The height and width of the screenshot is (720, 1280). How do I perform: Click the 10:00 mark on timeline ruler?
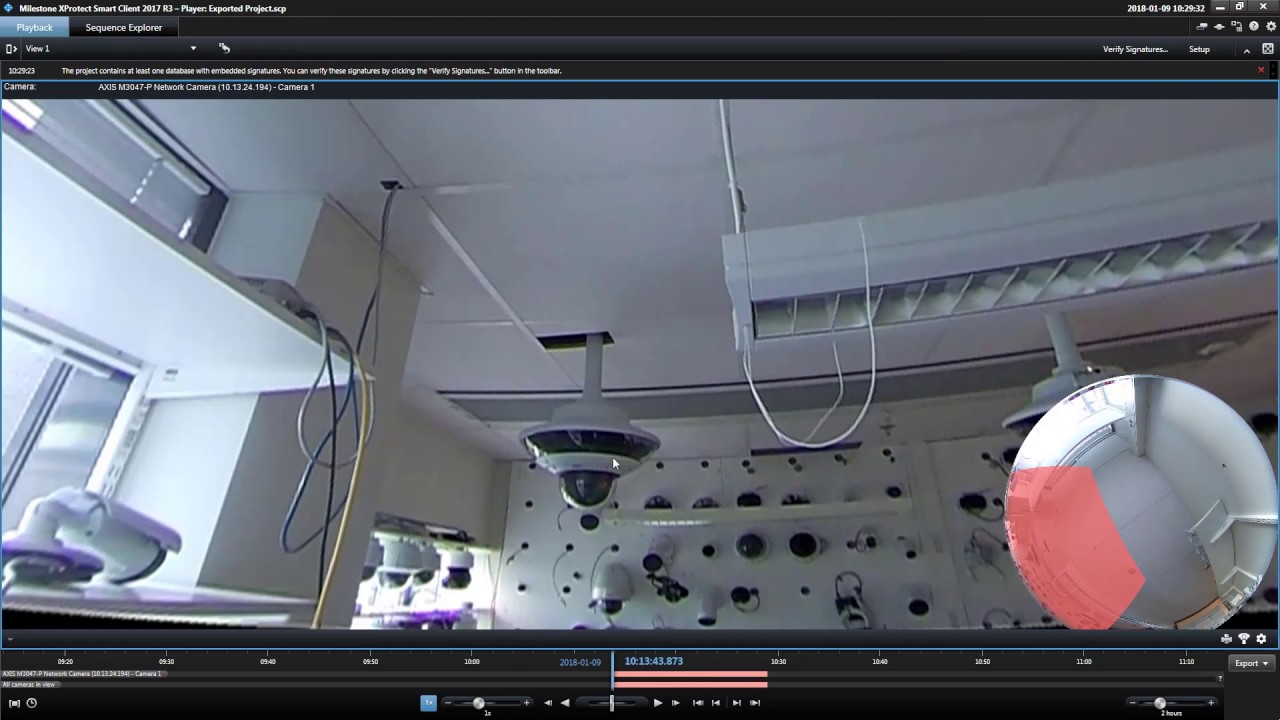tap(472, 661)
